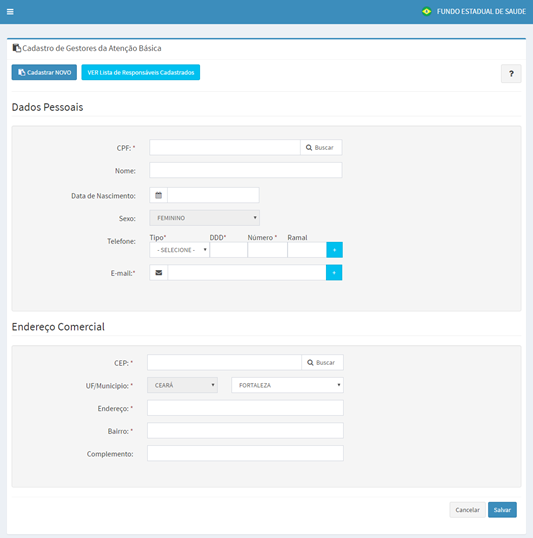Open the phone Tipo SELECIONE dropdown
The width and height of the screenshot is (533, 538).
pos(179,250)
